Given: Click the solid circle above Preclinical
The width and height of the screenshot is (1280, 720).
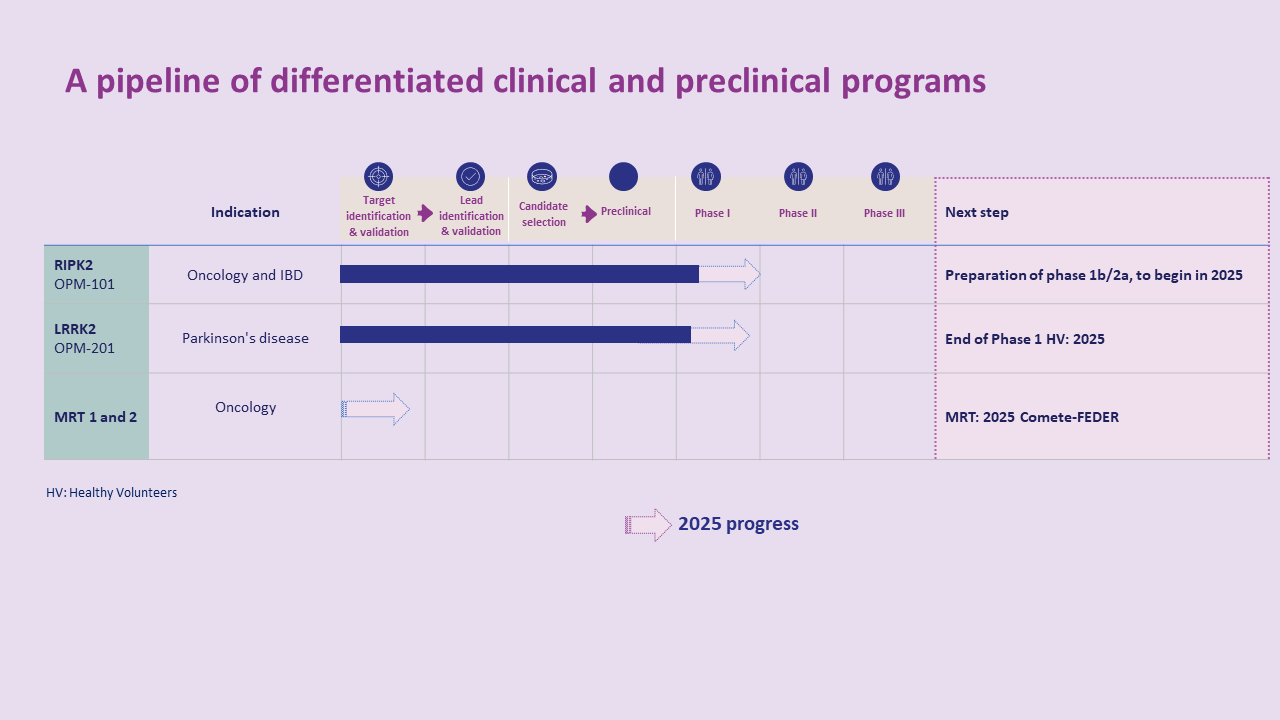Looking at the screenshot, I should [x=623, y=177].
